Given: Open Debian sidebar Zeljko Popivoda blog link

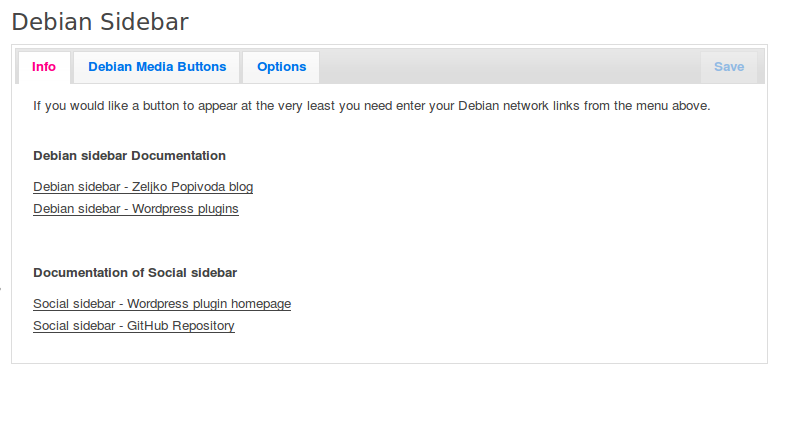Looking at the screenshot, I should 143,187.
